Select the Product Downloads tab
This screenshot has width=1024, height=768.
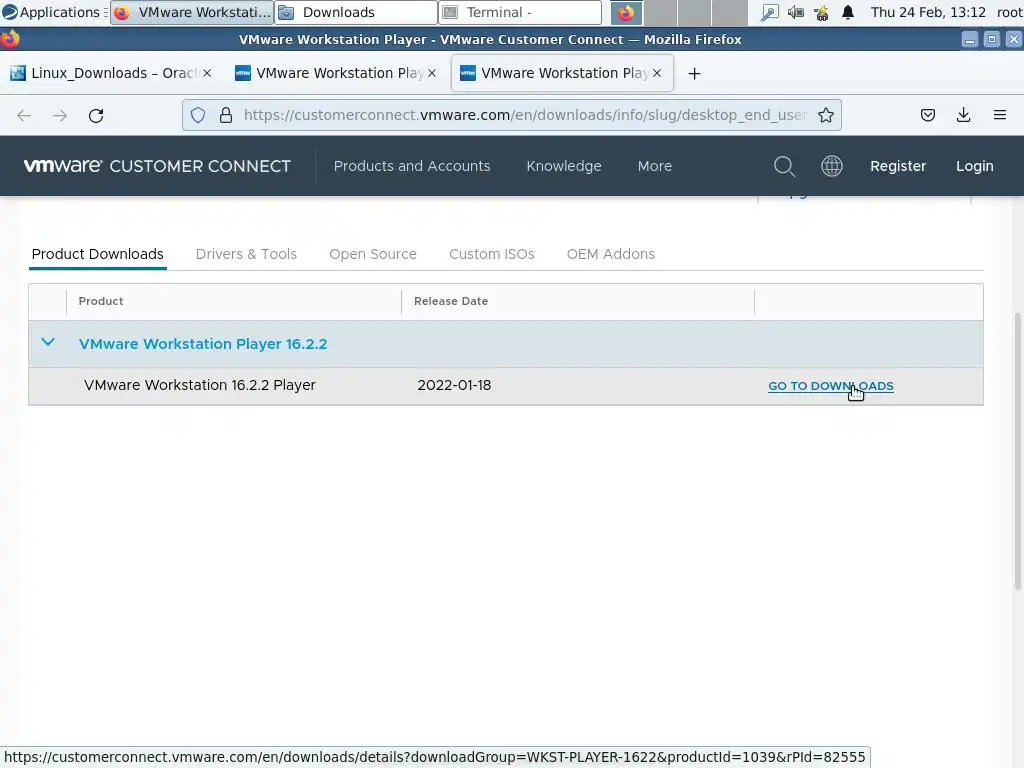(97, 254)
